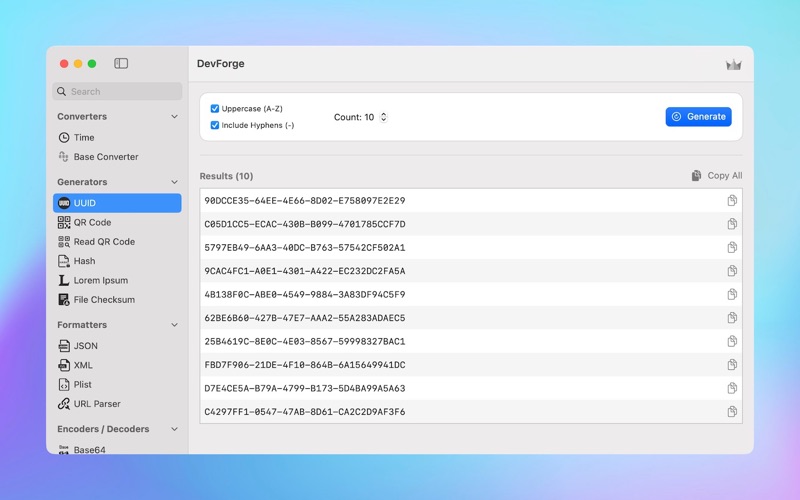The width and height of the screenshot is (800, 500).
Task: Click the Copy All text
Action: (x=724, y=176)
